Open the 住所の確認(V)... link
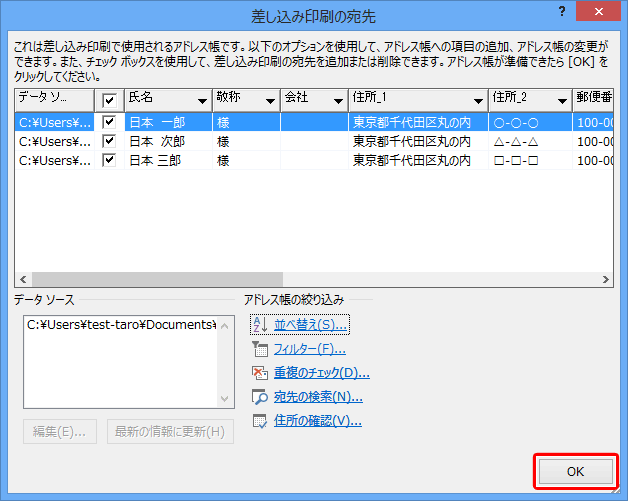The height and width of the screenshot is (501, 628). click(x=318, y=421)
